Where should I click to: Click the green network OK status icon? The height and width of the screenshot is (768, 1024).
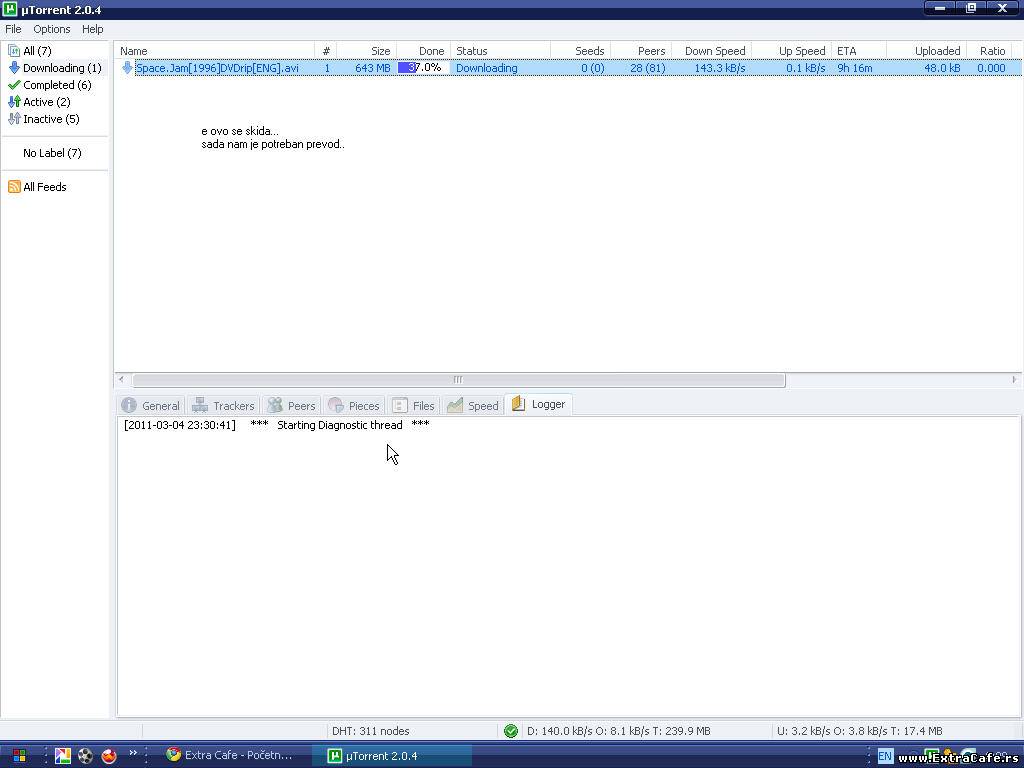(511, 731)
